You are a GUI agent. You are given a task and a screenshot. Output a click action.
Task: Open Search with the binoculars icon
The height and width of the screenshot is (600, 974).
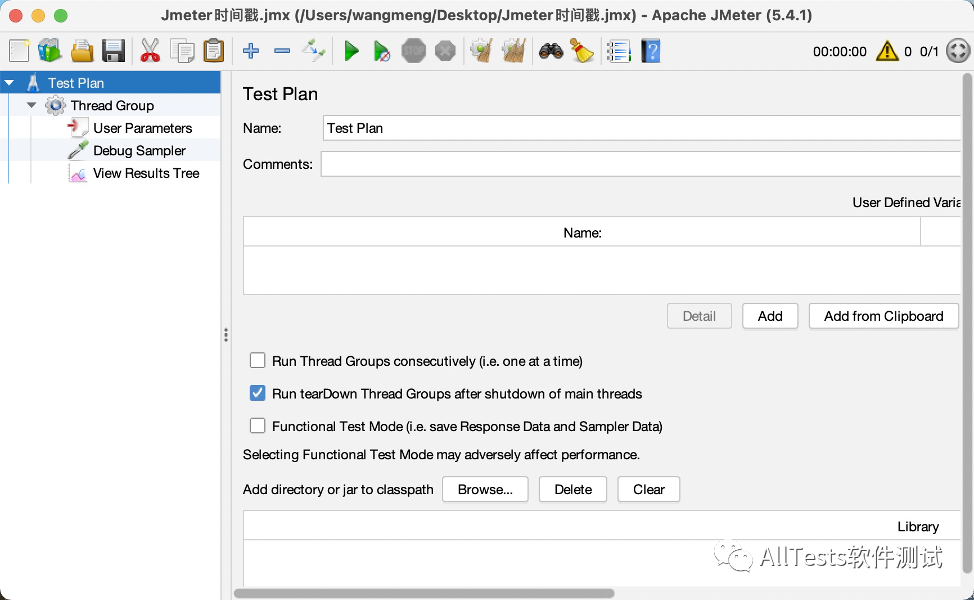551,51
